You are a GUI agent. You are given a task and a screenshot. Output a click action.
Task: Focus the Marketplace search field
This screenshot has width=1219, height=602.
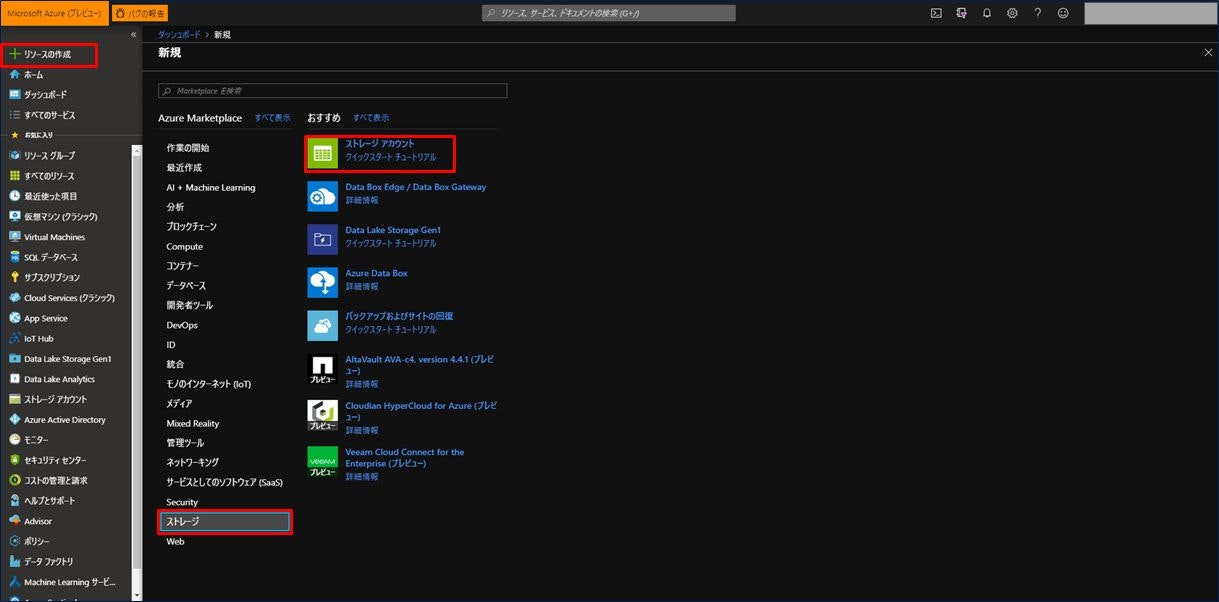click(x=332, y=90)
